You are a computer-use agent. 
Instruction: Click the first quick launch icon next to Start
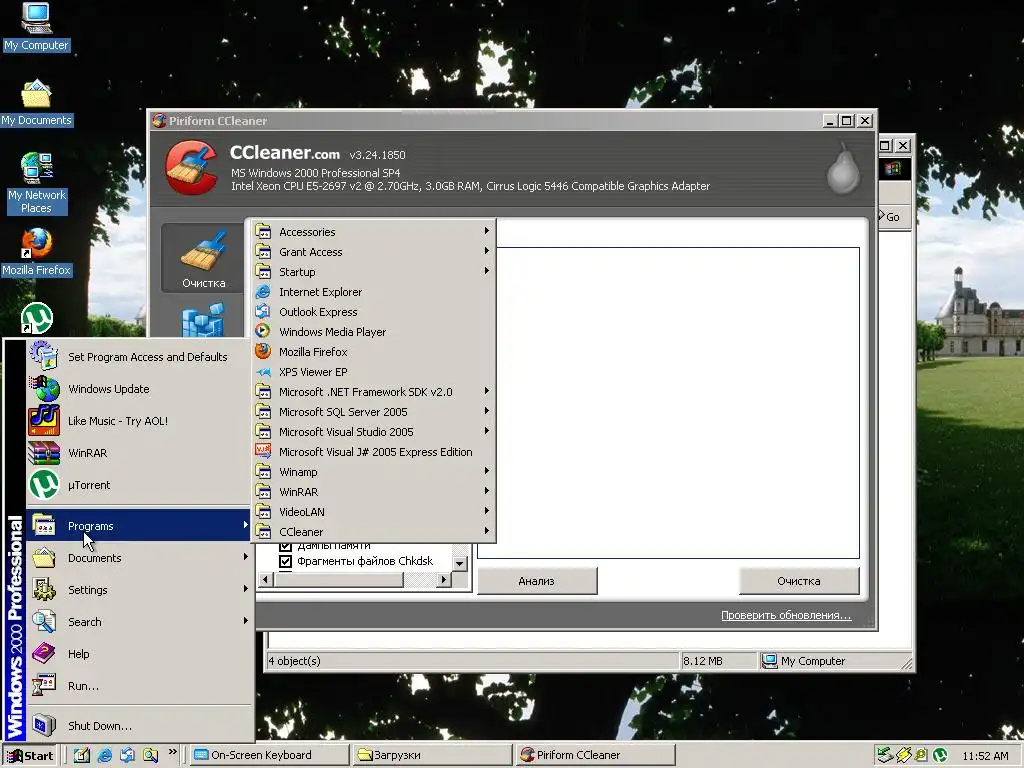click(x=82, y=755)
